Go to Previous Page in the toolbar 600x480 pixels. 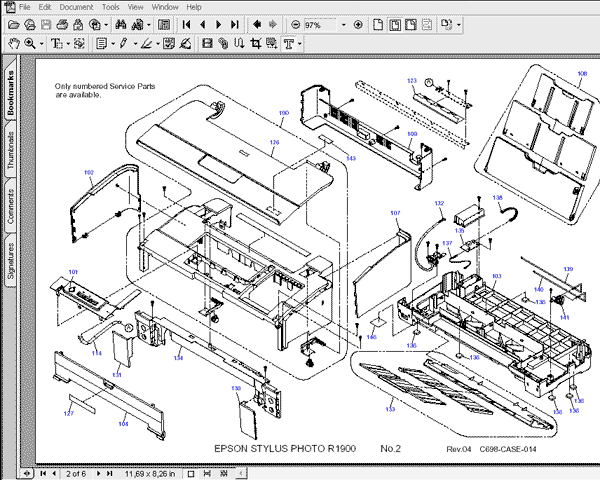pyautogui.click(x=202, y=25)
